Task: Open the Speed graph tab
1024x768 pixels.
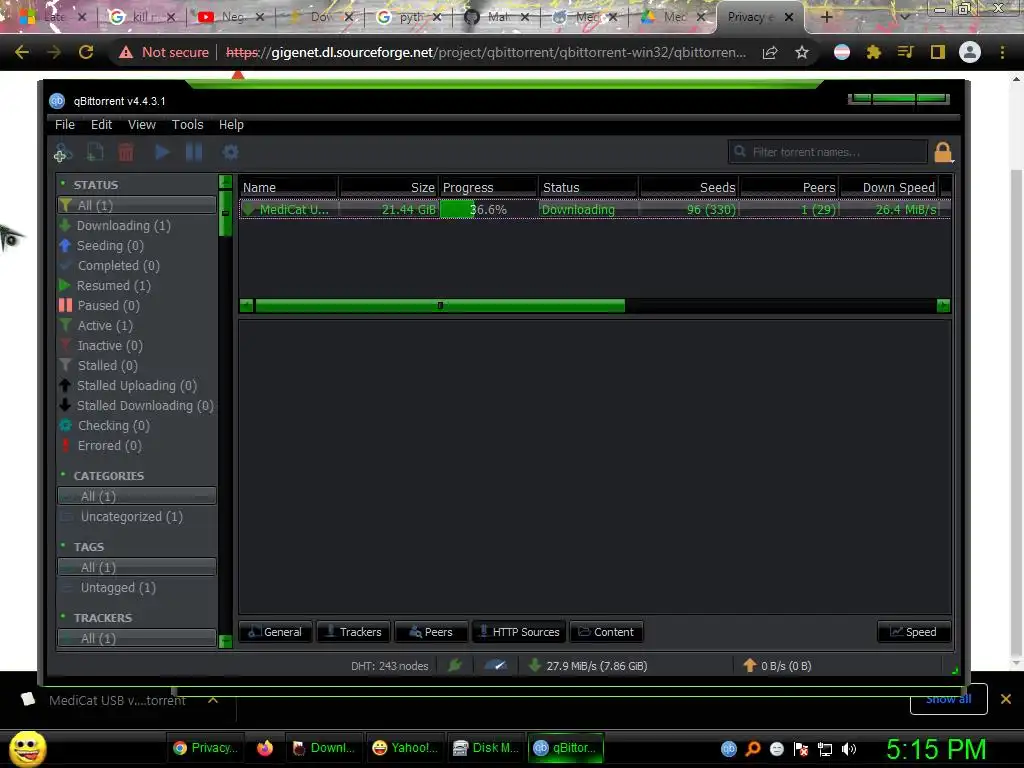Action: pyautogui.click(x=914, y=632)
